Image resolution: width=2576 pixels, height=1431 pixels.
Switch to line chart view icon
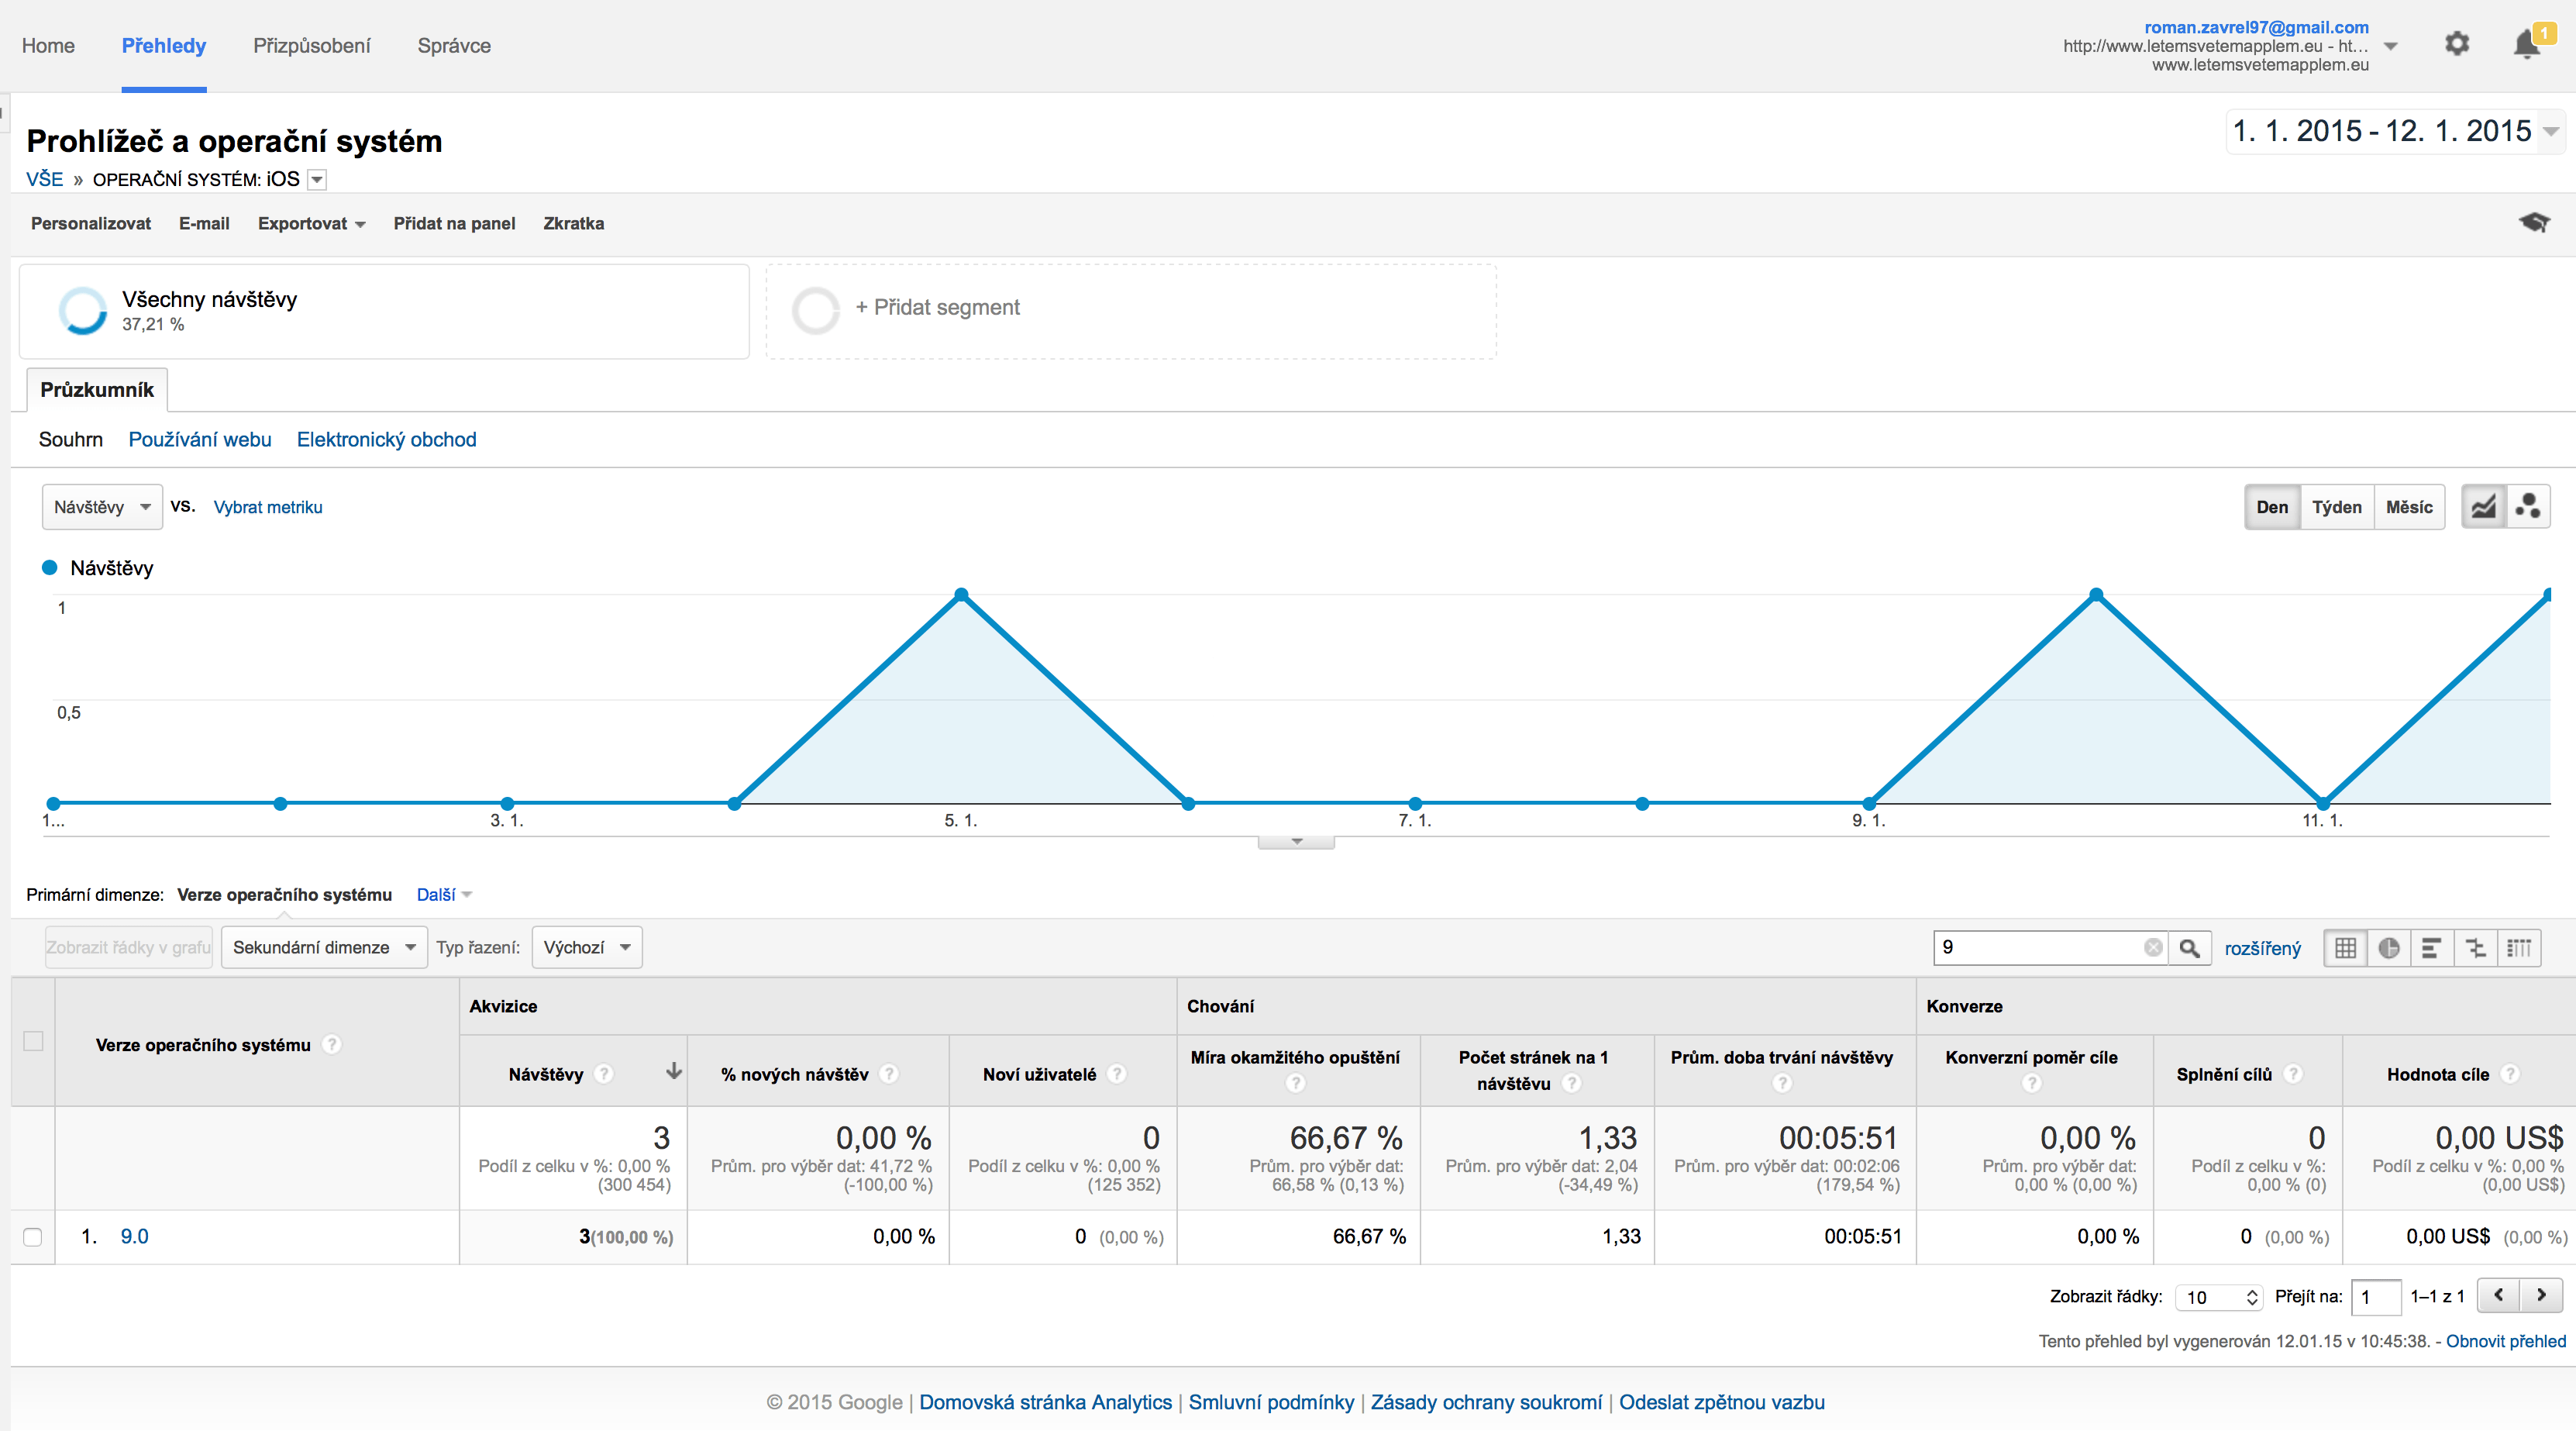click(x=2483, y=507)
